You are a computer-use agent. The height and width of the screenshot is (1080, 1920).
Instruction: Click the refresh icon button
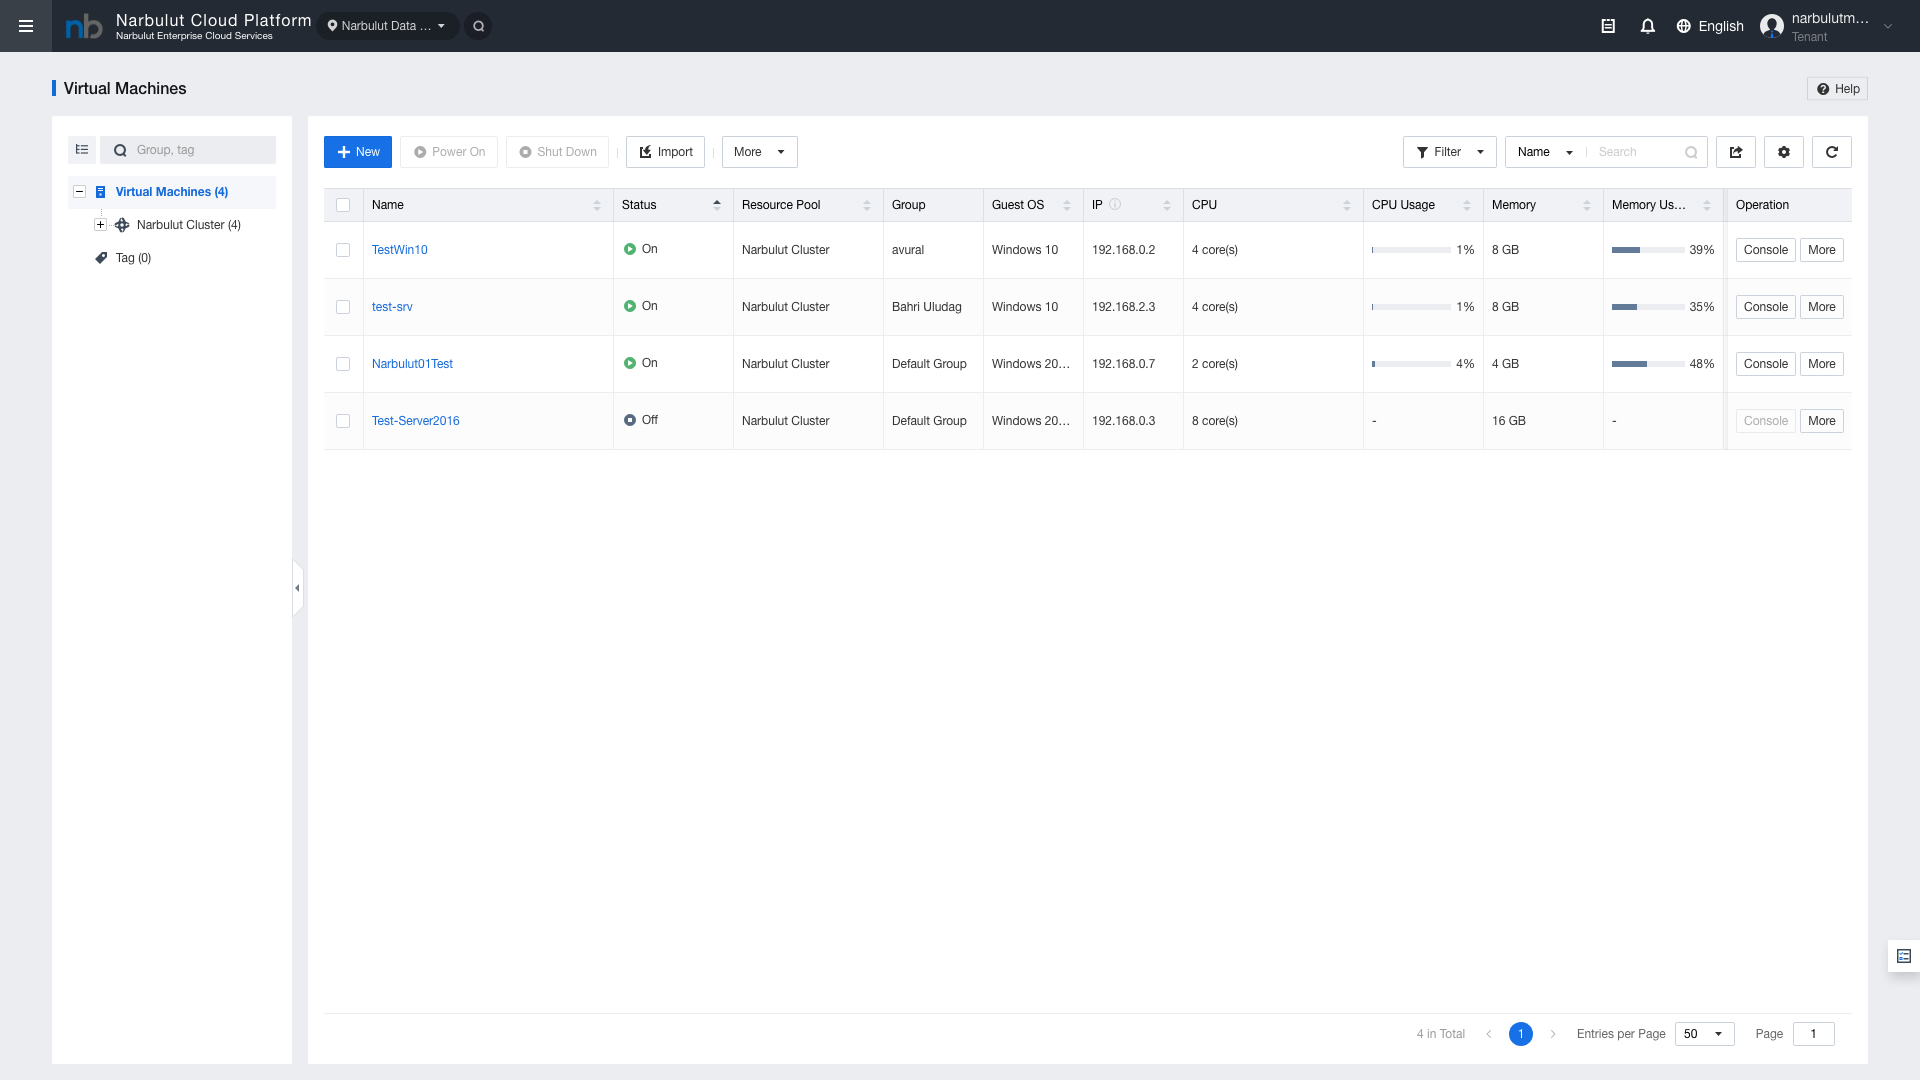1832,152
